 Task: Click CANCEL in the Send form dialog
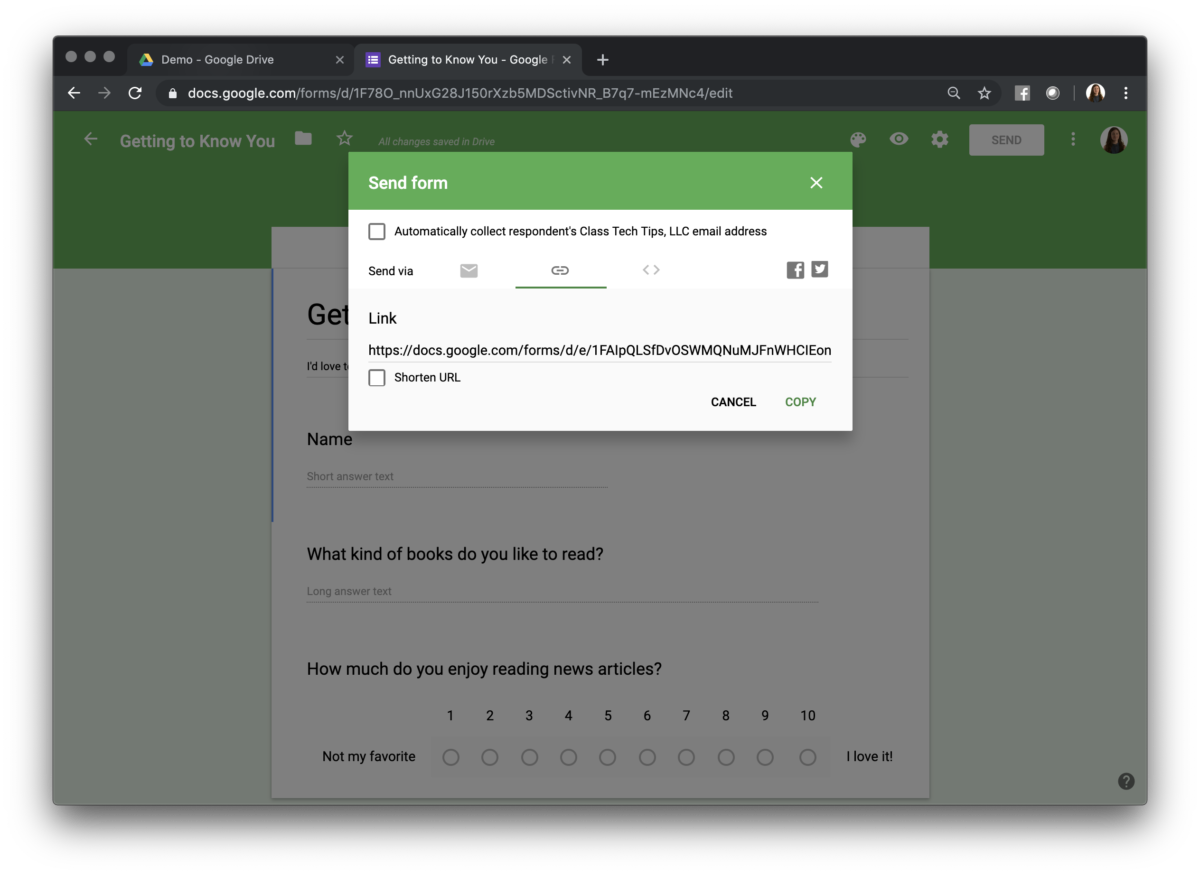pyautogui.click(x=733, y=402)
